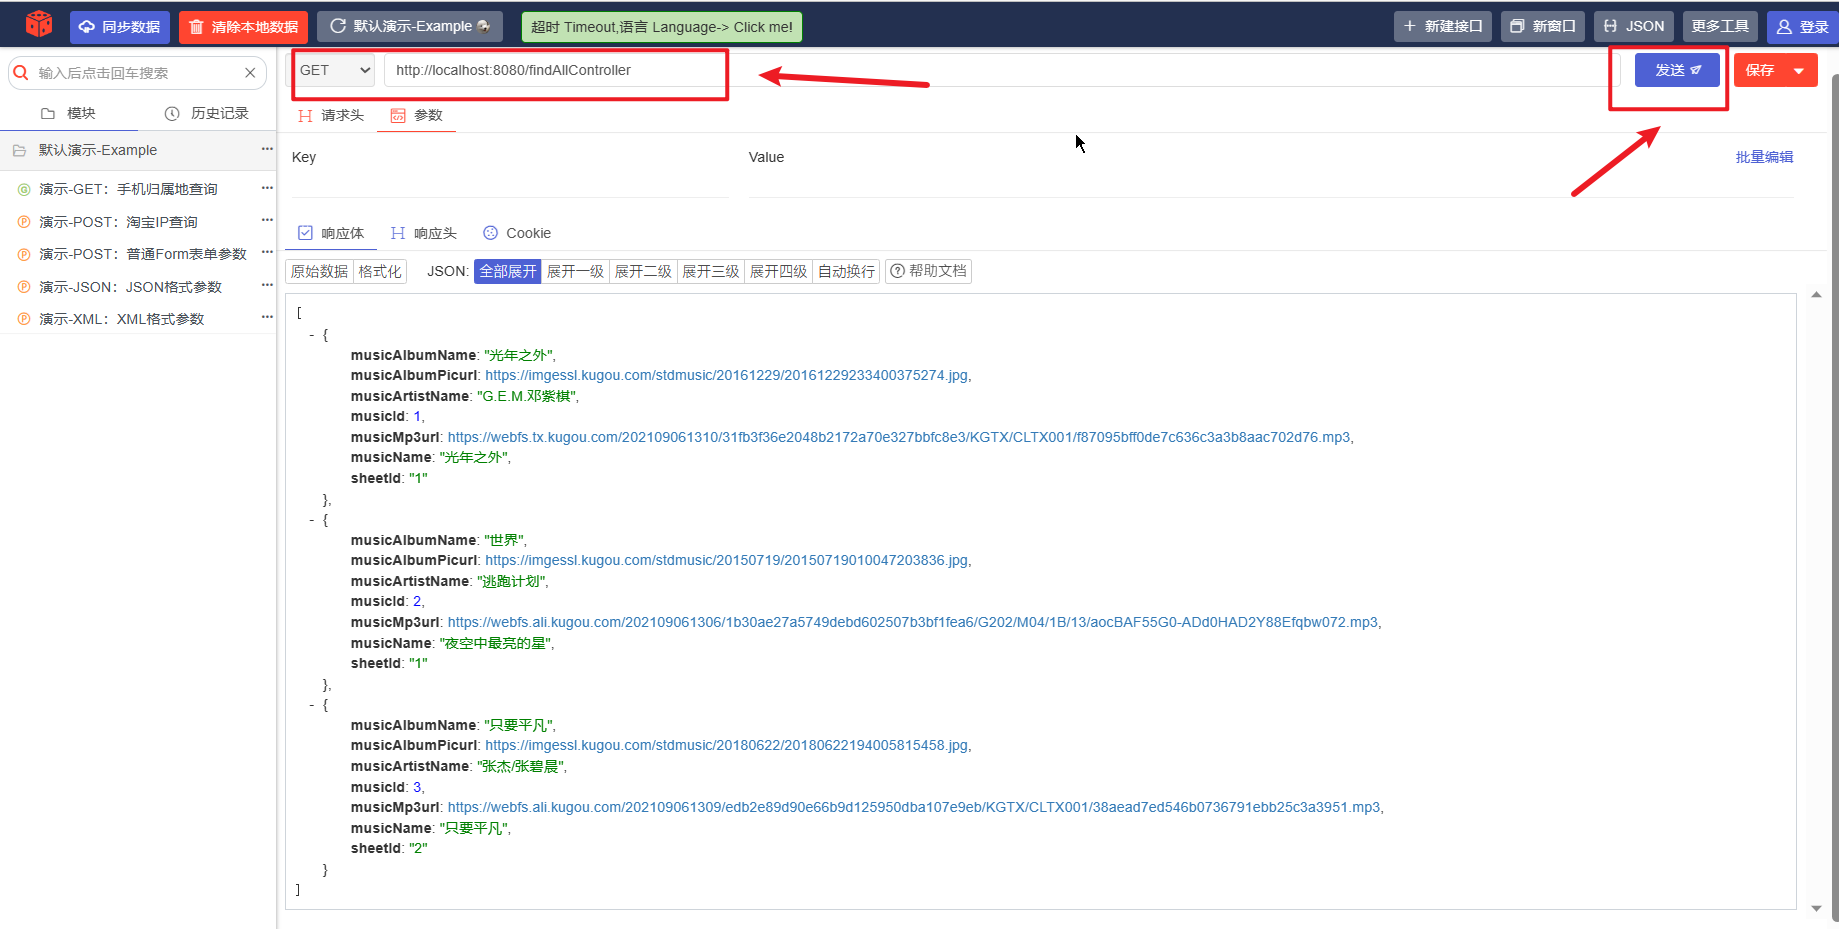1839x929 pixels.
Task: Clear the search box with X icon
Action: pyautogui.click(x=250, y=73)
